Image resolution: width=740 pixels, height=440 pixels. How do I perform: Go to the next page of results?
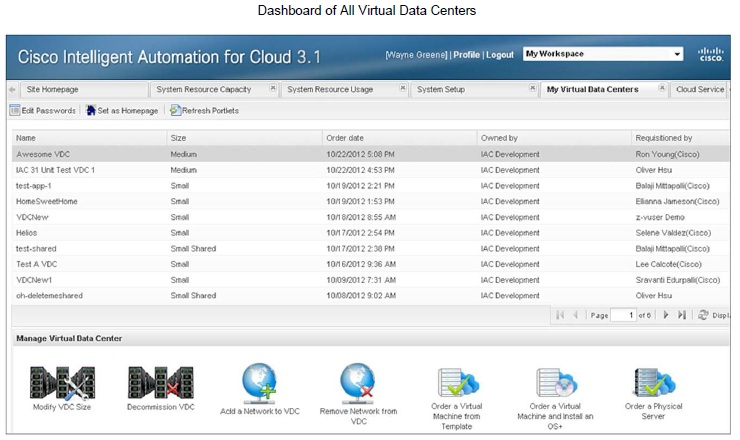666,315
